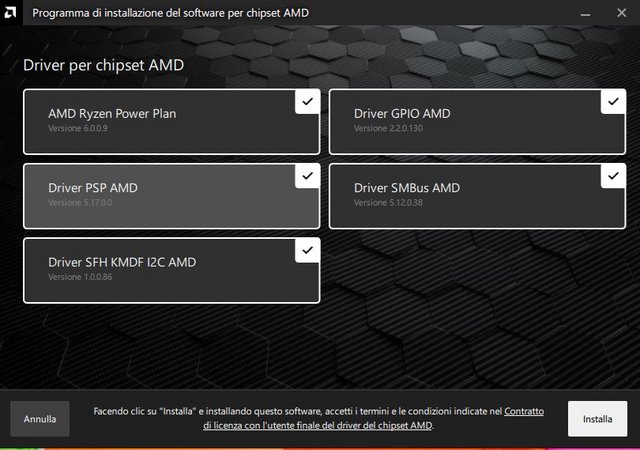Image resolution: width=640 pixels, height=450 pixels.
Task: Click the Versione 2.2.0.130 text
Action: 388,128
